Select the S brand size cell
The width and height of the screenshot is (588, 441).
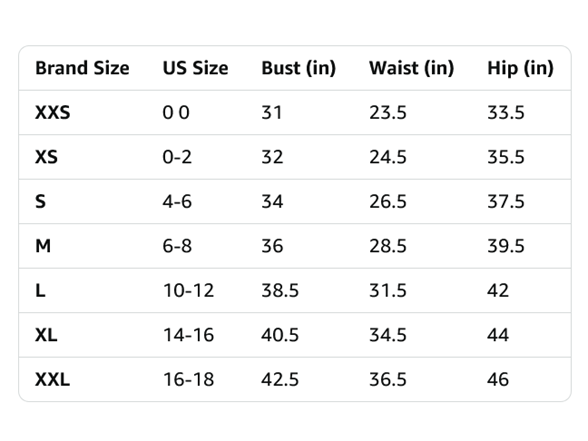click(x=40, y=201)
